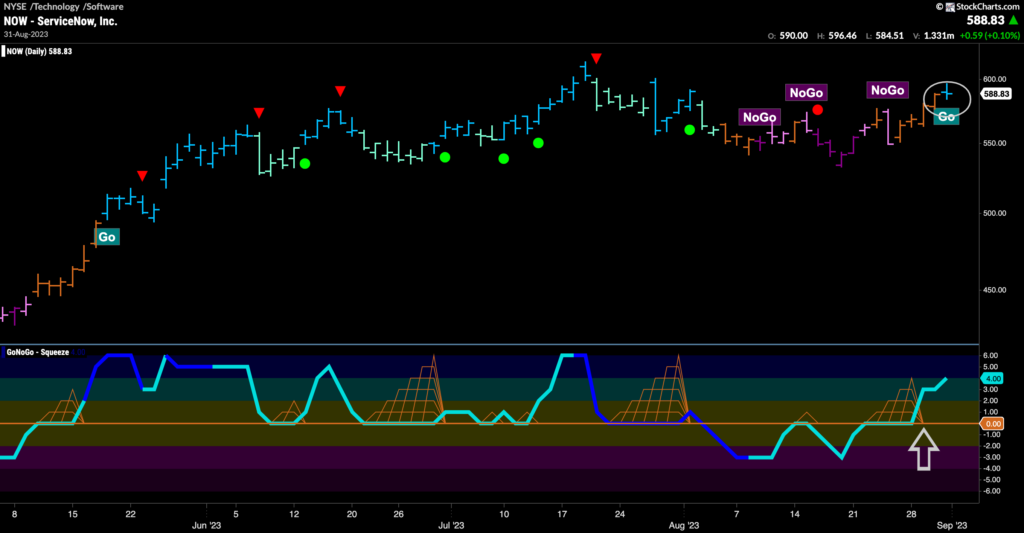Click the rightmost NoGo label
This screenshot has height=533, width=1024.
(886, 91)
